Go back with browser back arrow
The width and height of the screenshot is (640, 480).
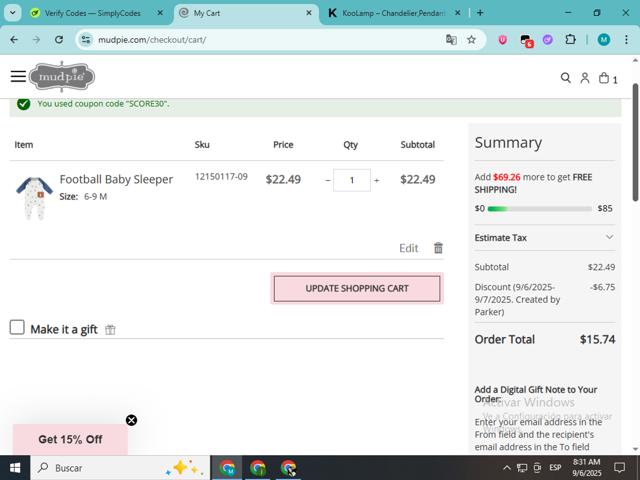14,40
